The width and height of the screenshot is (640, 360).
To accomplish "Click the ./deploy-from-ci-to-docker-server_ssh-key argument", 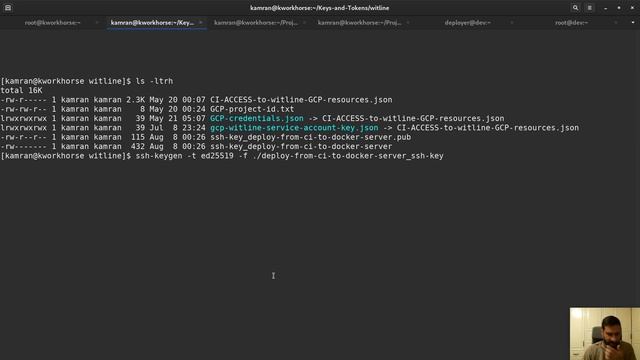I will tap(348, 156).
